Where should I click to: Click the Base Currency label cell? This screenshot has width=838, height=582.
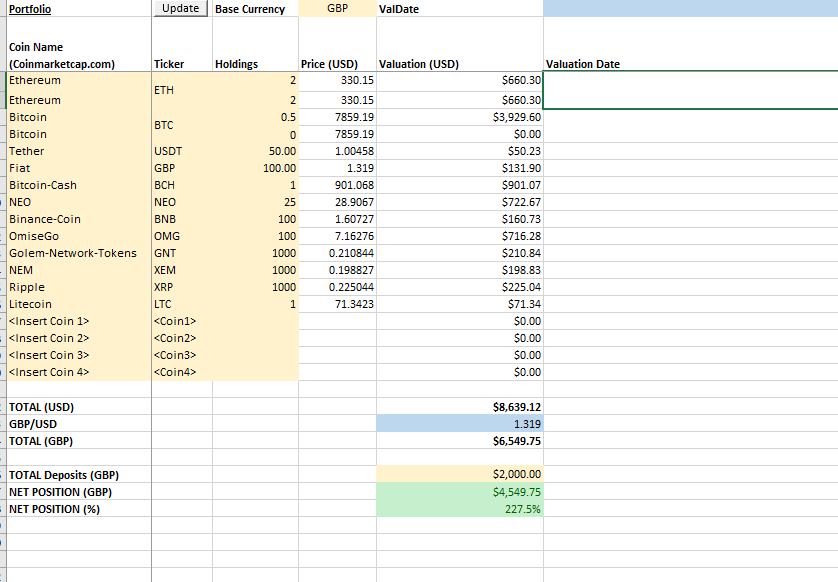click(255, 9)
